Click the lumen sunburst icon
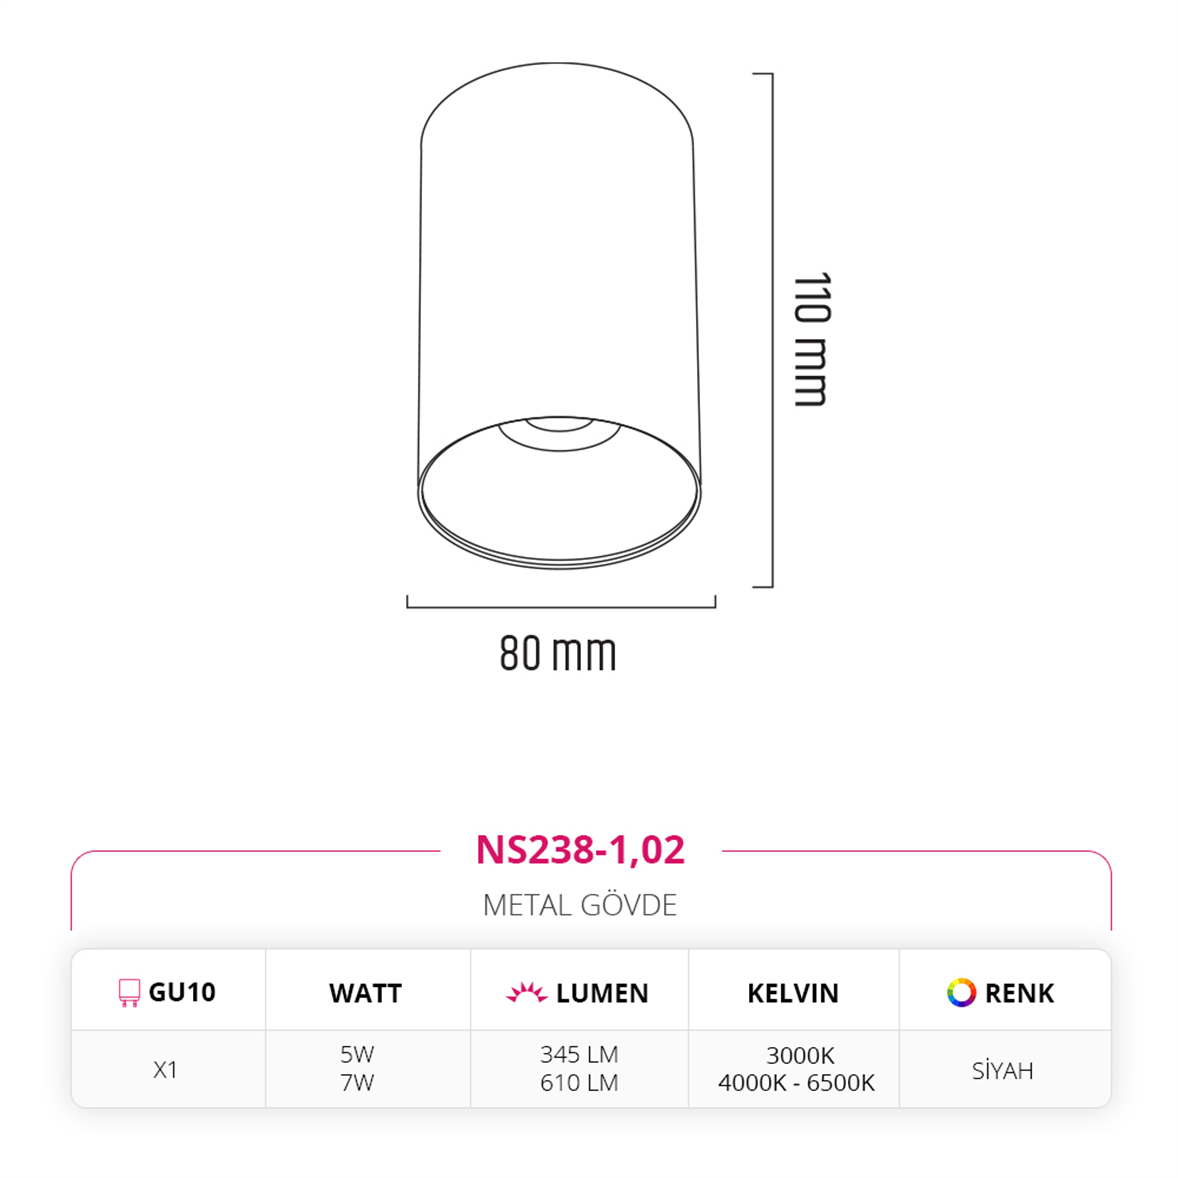This screenshot has width=1178, height=1178. (x=527, y=992)
